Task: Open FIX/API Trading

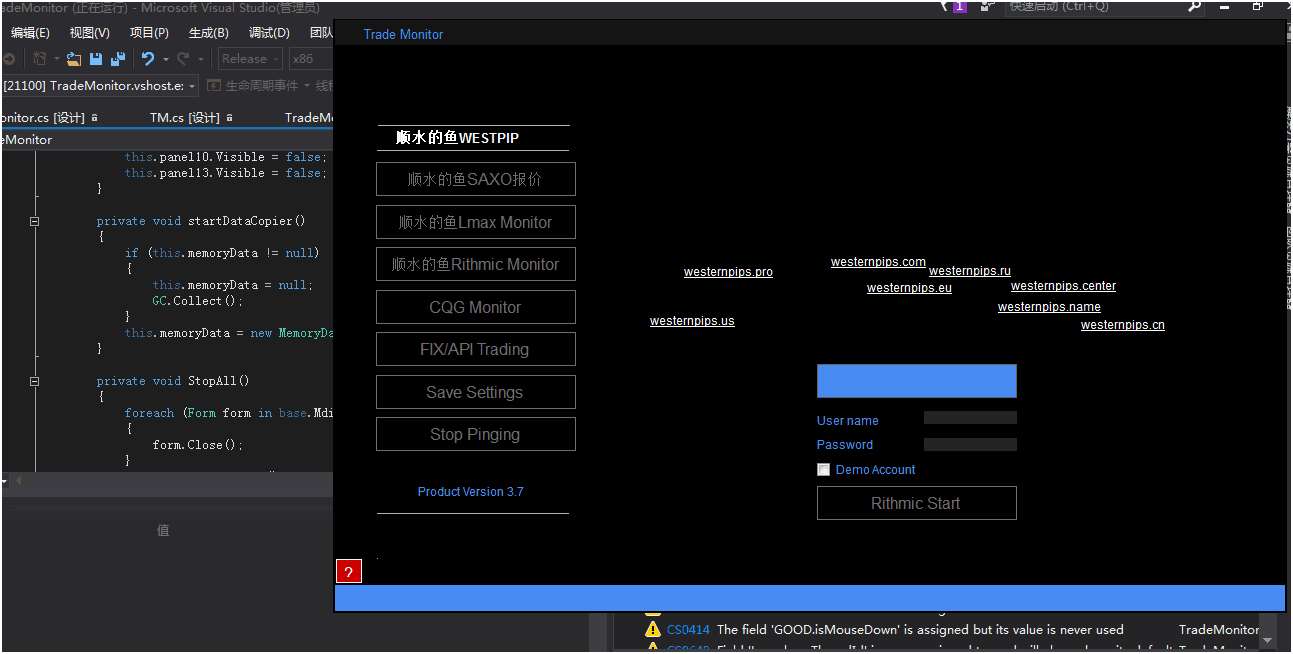Action: click(476, 349)
